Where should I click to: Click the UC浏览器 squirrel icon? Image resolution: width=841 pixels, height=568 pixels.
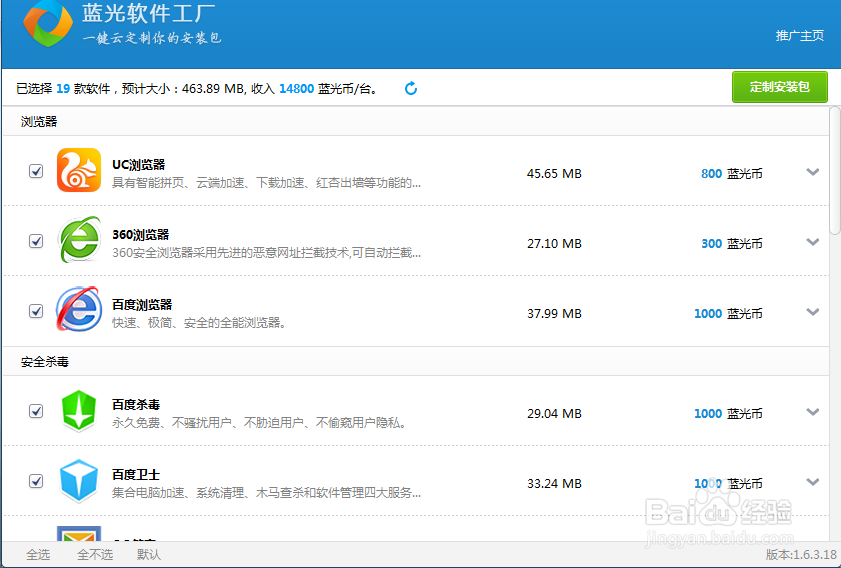tap(79, 170)
